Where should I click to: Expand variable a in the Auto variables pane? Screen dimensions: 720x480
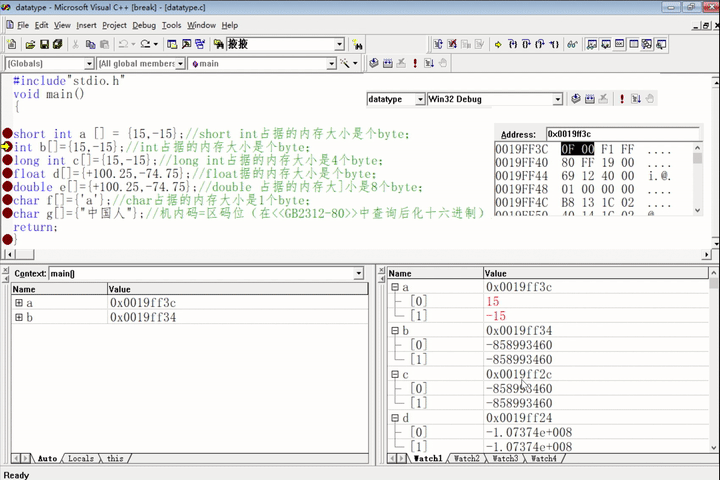point(19,303)
